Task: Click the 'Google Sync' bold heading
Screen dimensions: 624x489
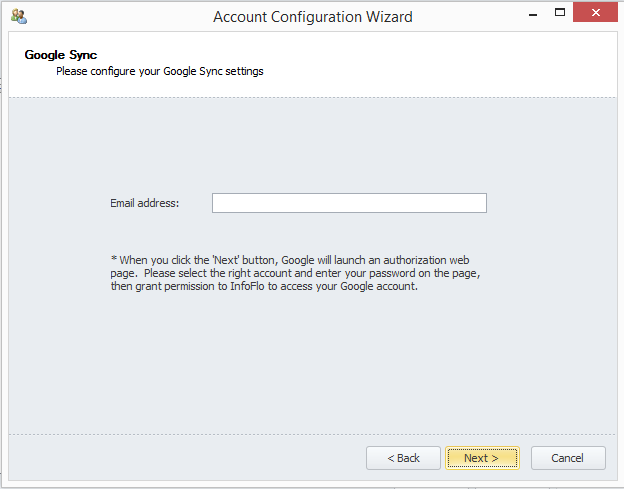Action: coord(61,55)
